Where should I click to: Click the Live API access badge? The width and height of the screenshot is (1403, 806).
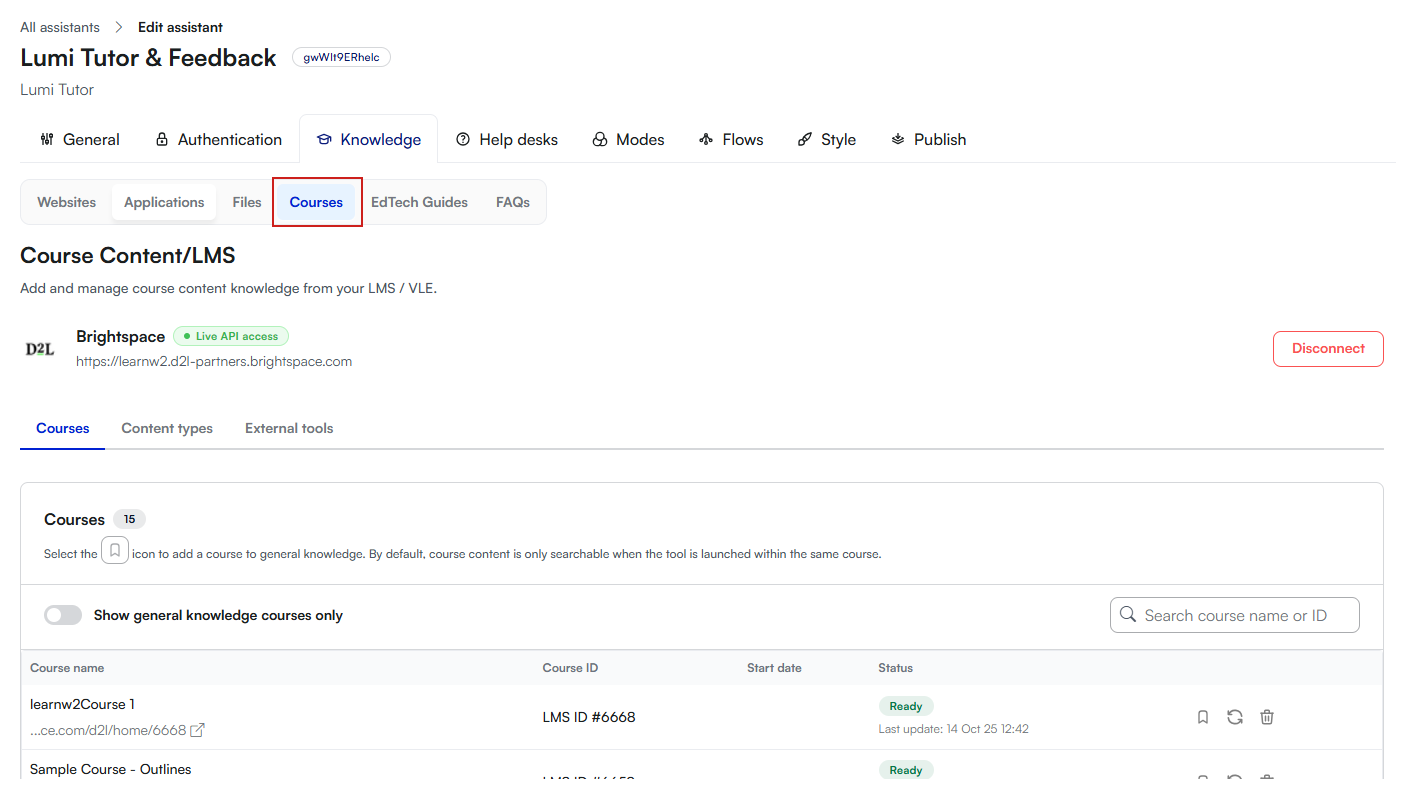231,336
